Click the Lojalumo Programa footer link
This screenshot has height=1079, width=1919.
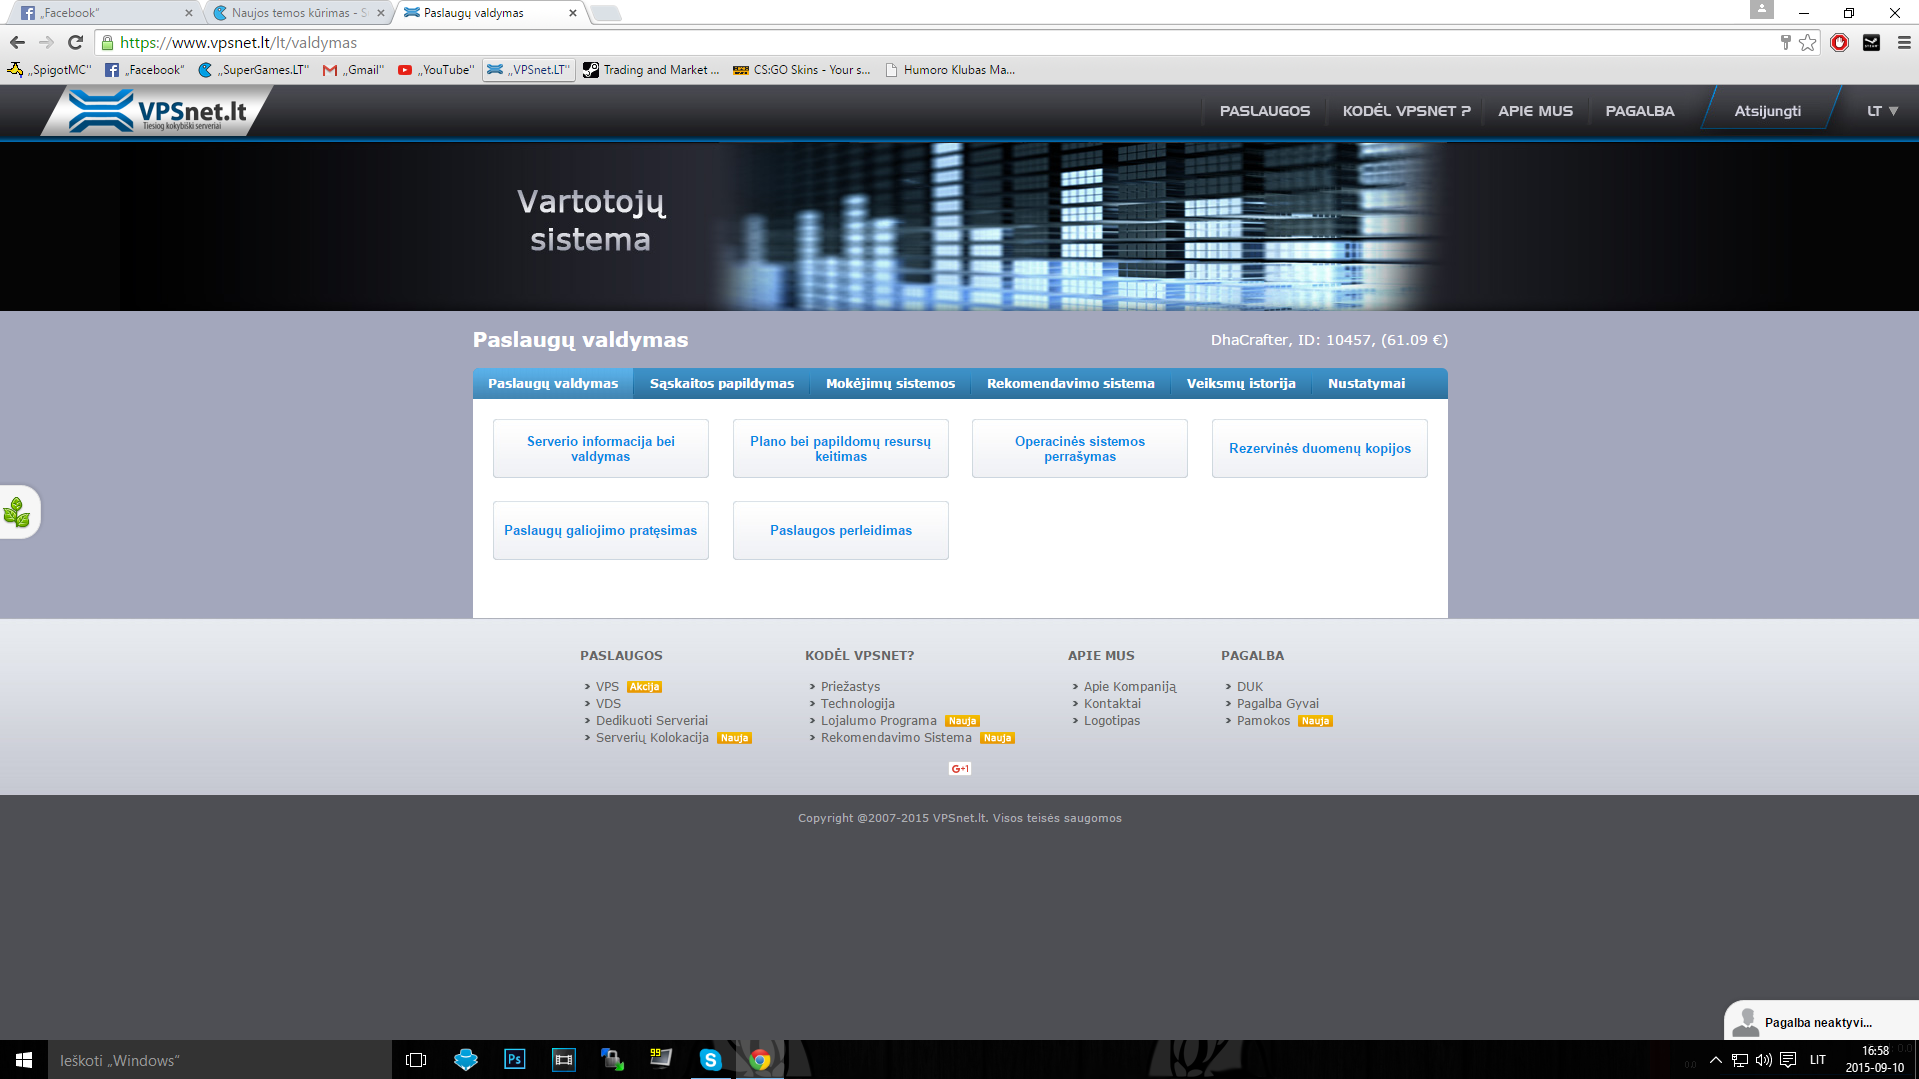click(878, 721)
